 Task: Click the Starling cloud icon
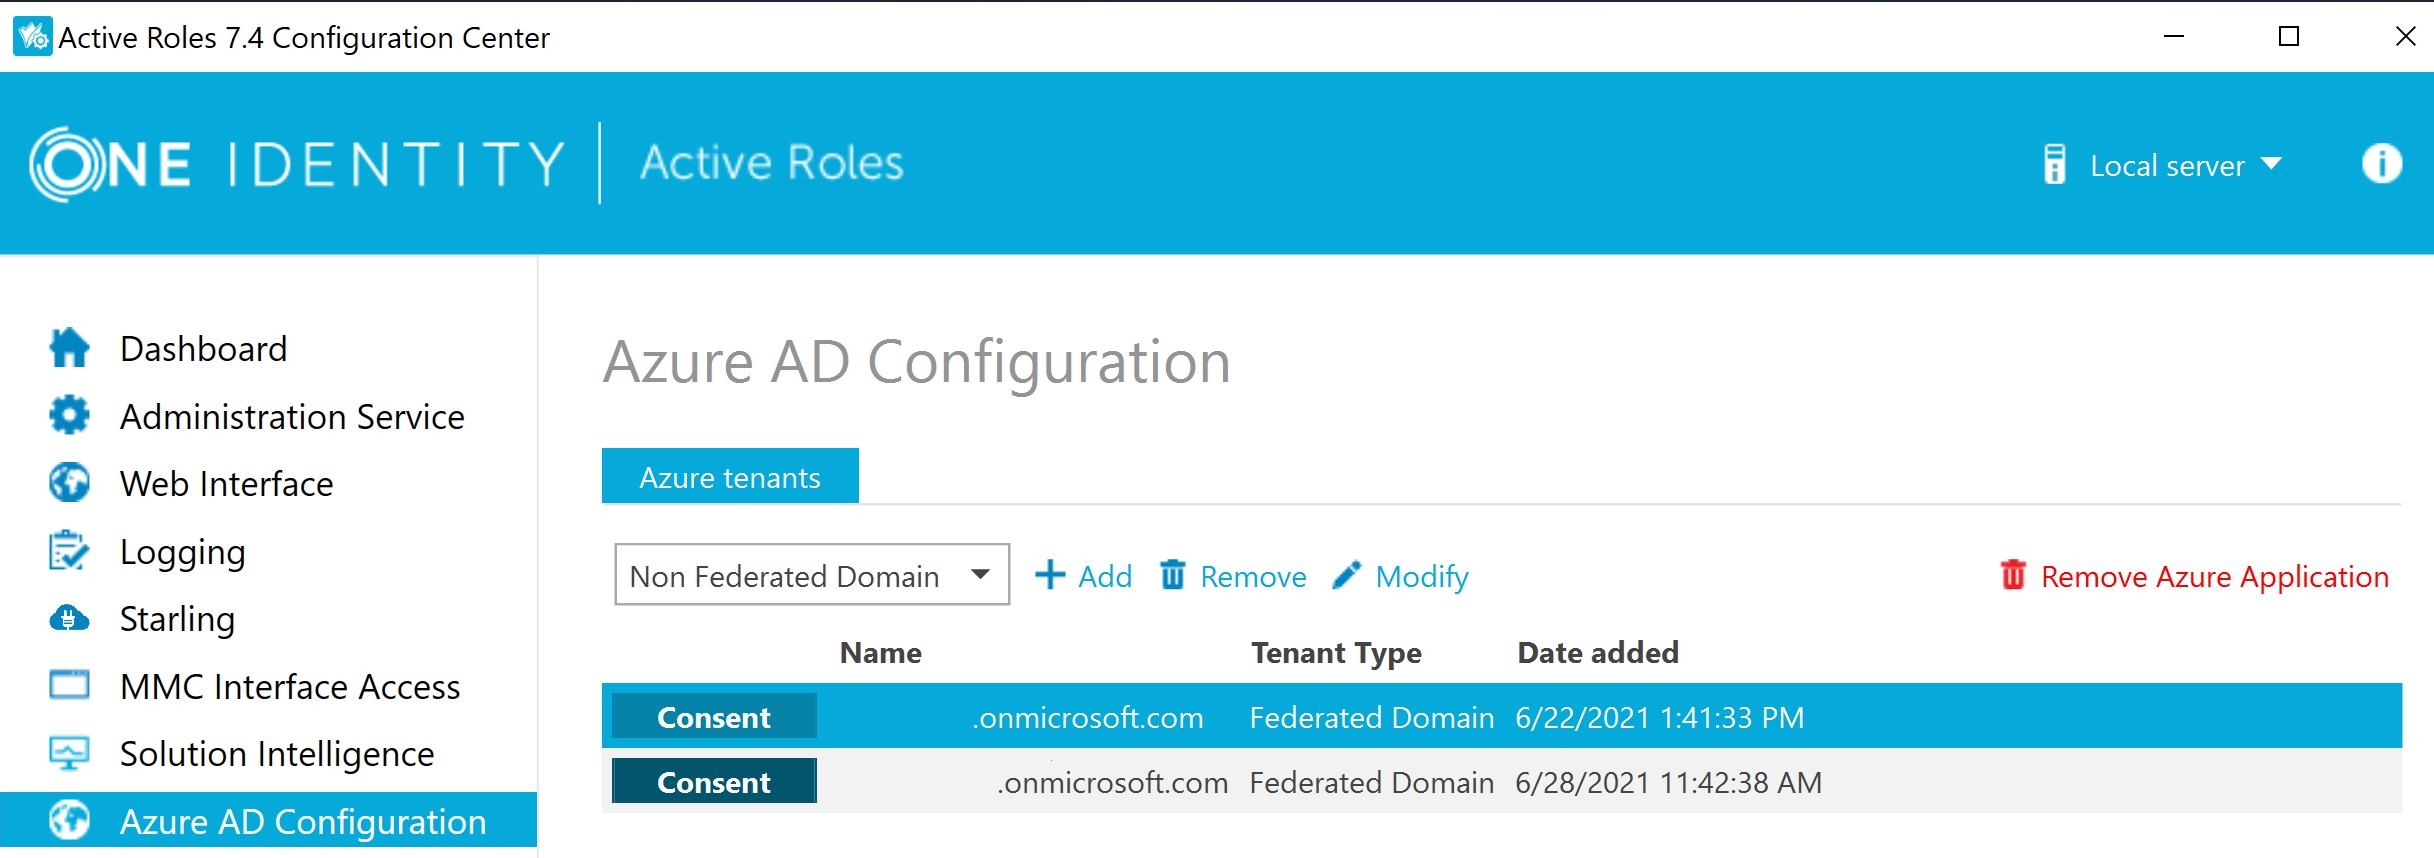[x=69, y=619]
